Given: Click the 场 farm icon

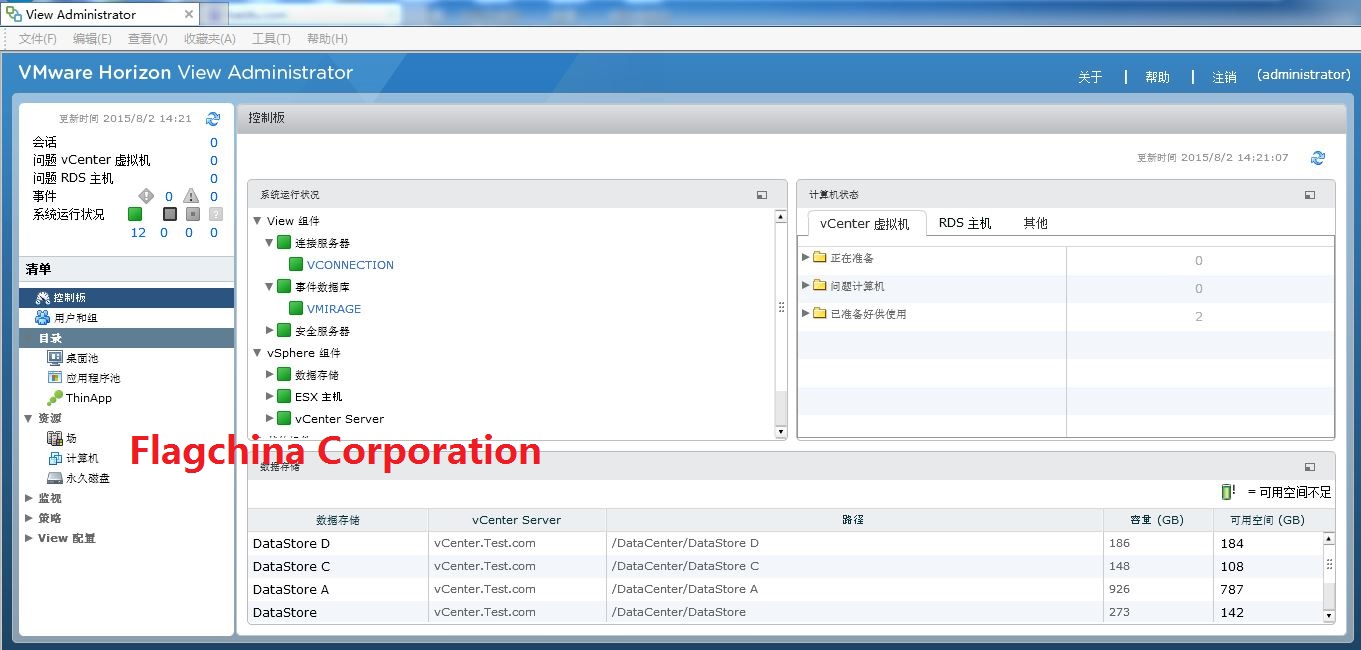Looking at the screenshot, I should click(x=55, y=438).
